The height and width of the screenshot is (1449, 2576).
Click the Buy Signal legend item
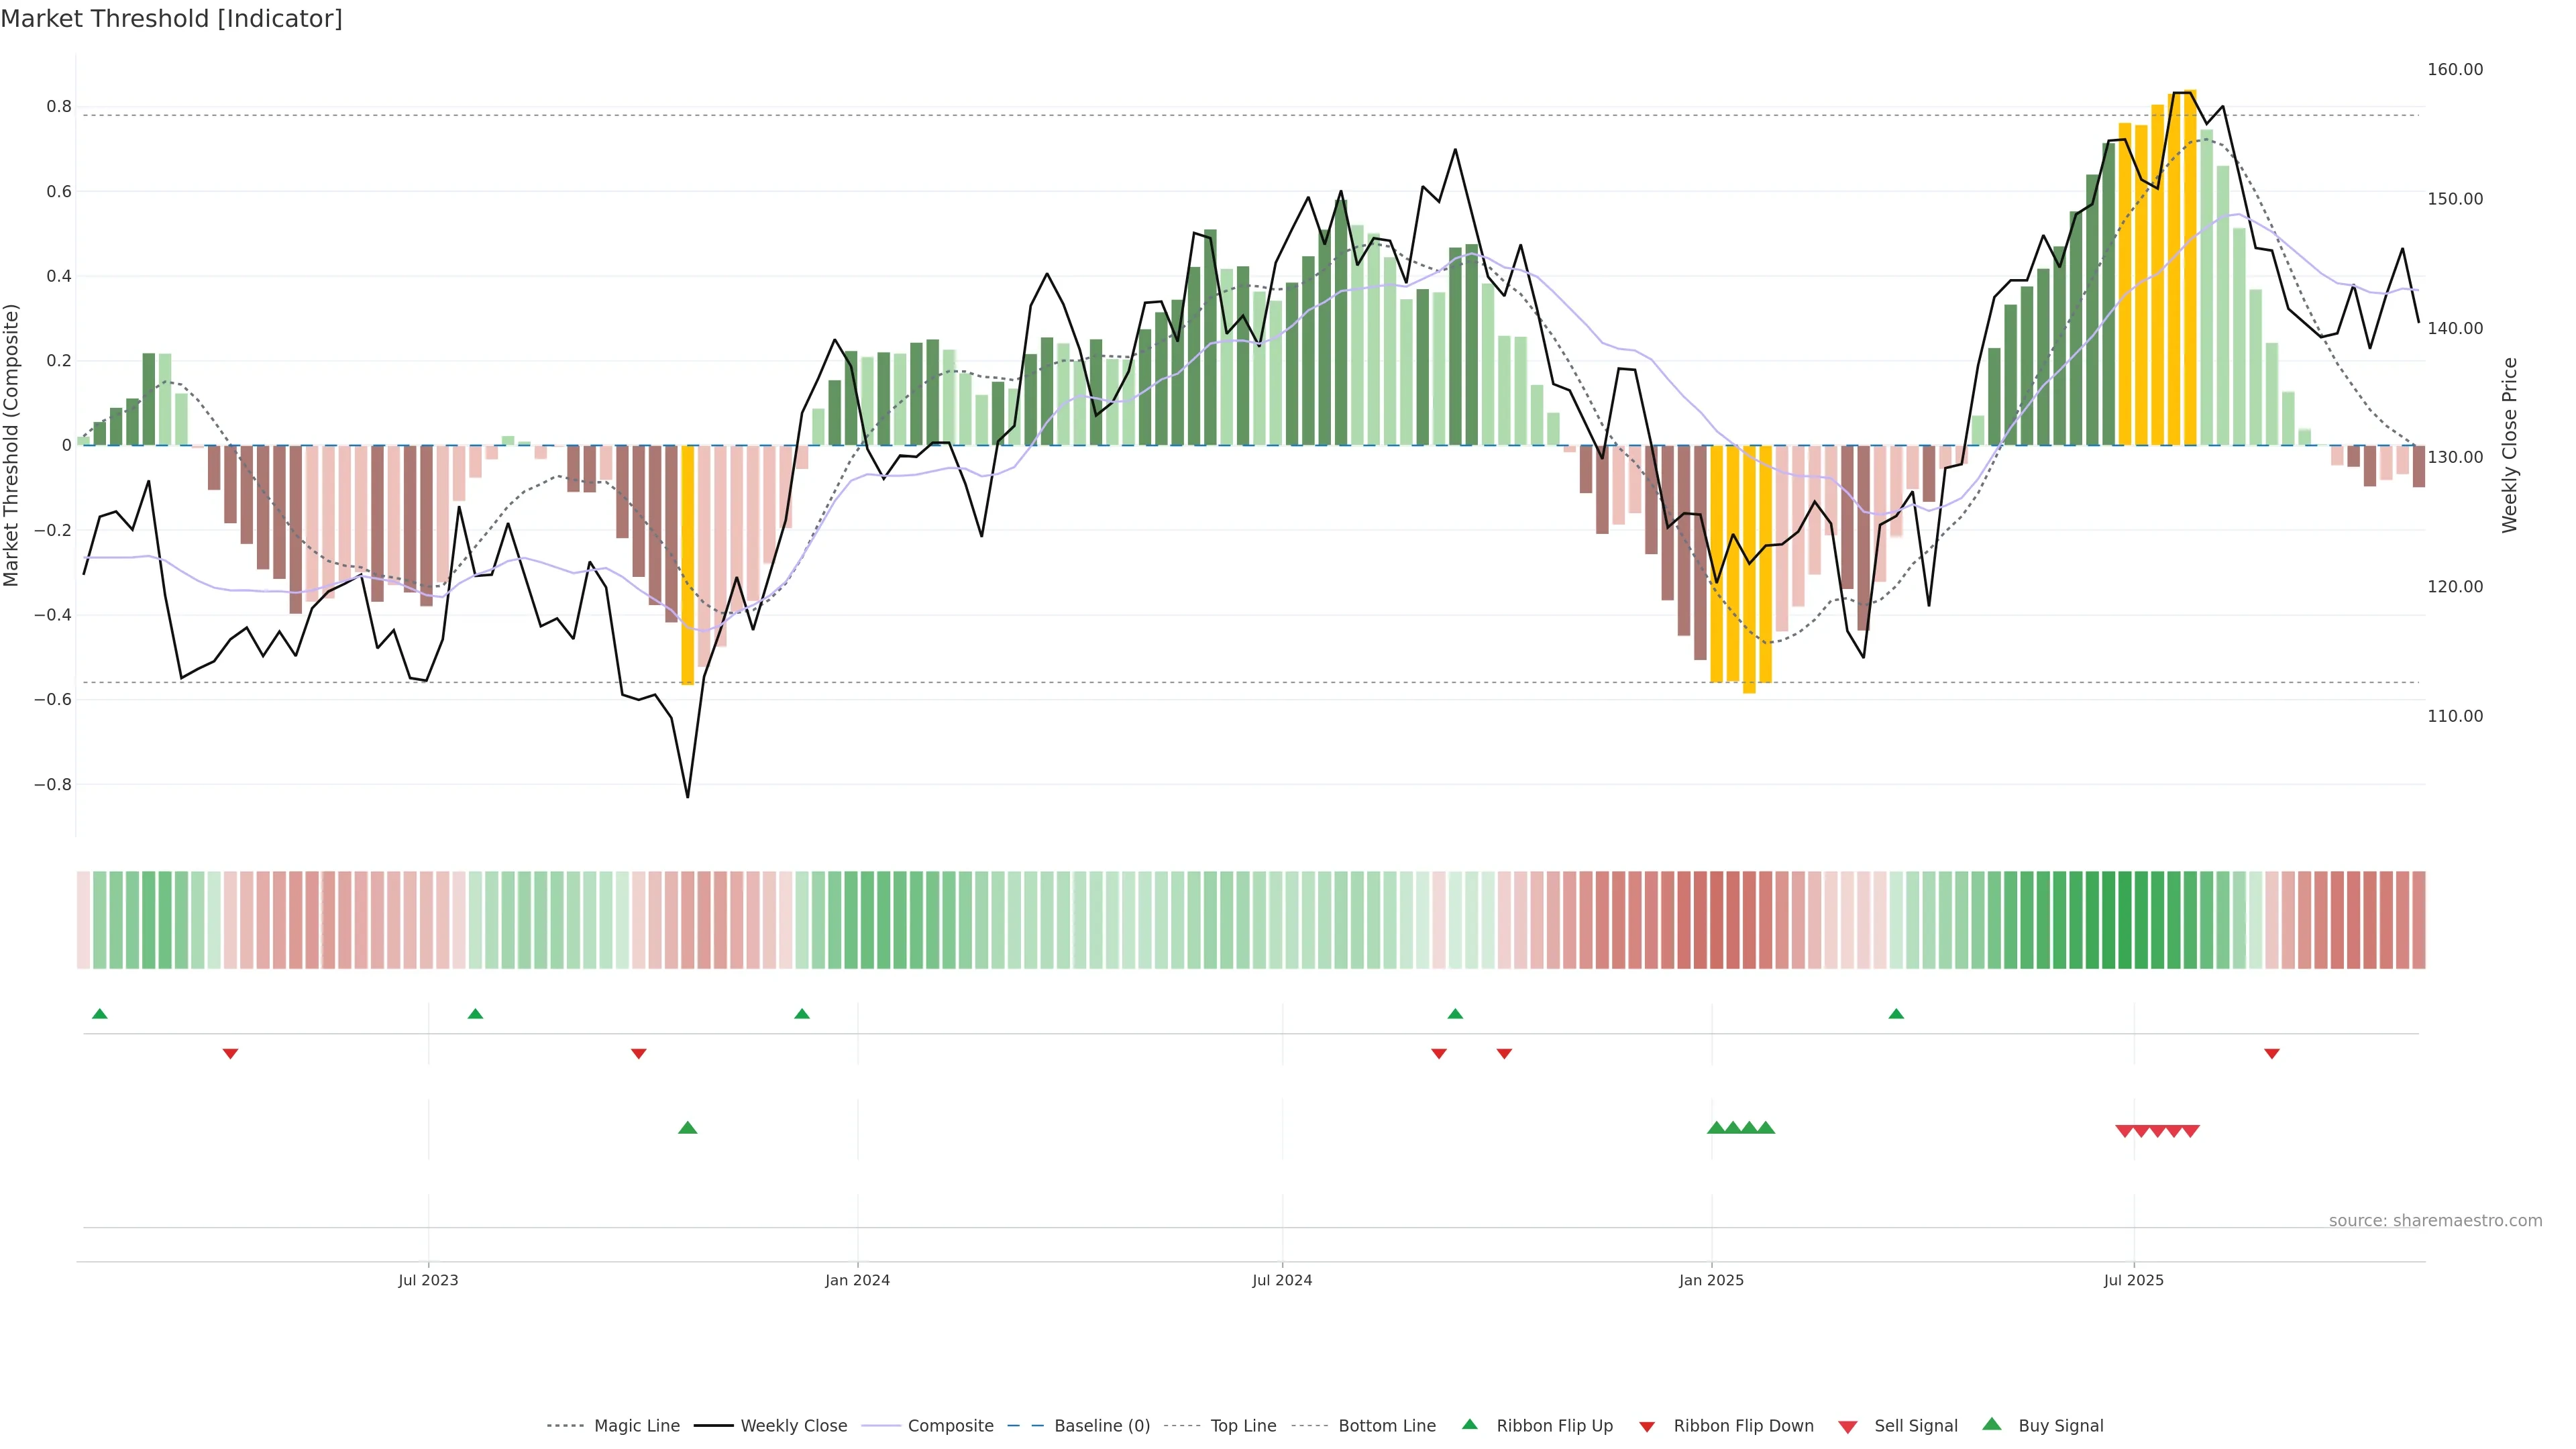[x=2060, y=1426]
